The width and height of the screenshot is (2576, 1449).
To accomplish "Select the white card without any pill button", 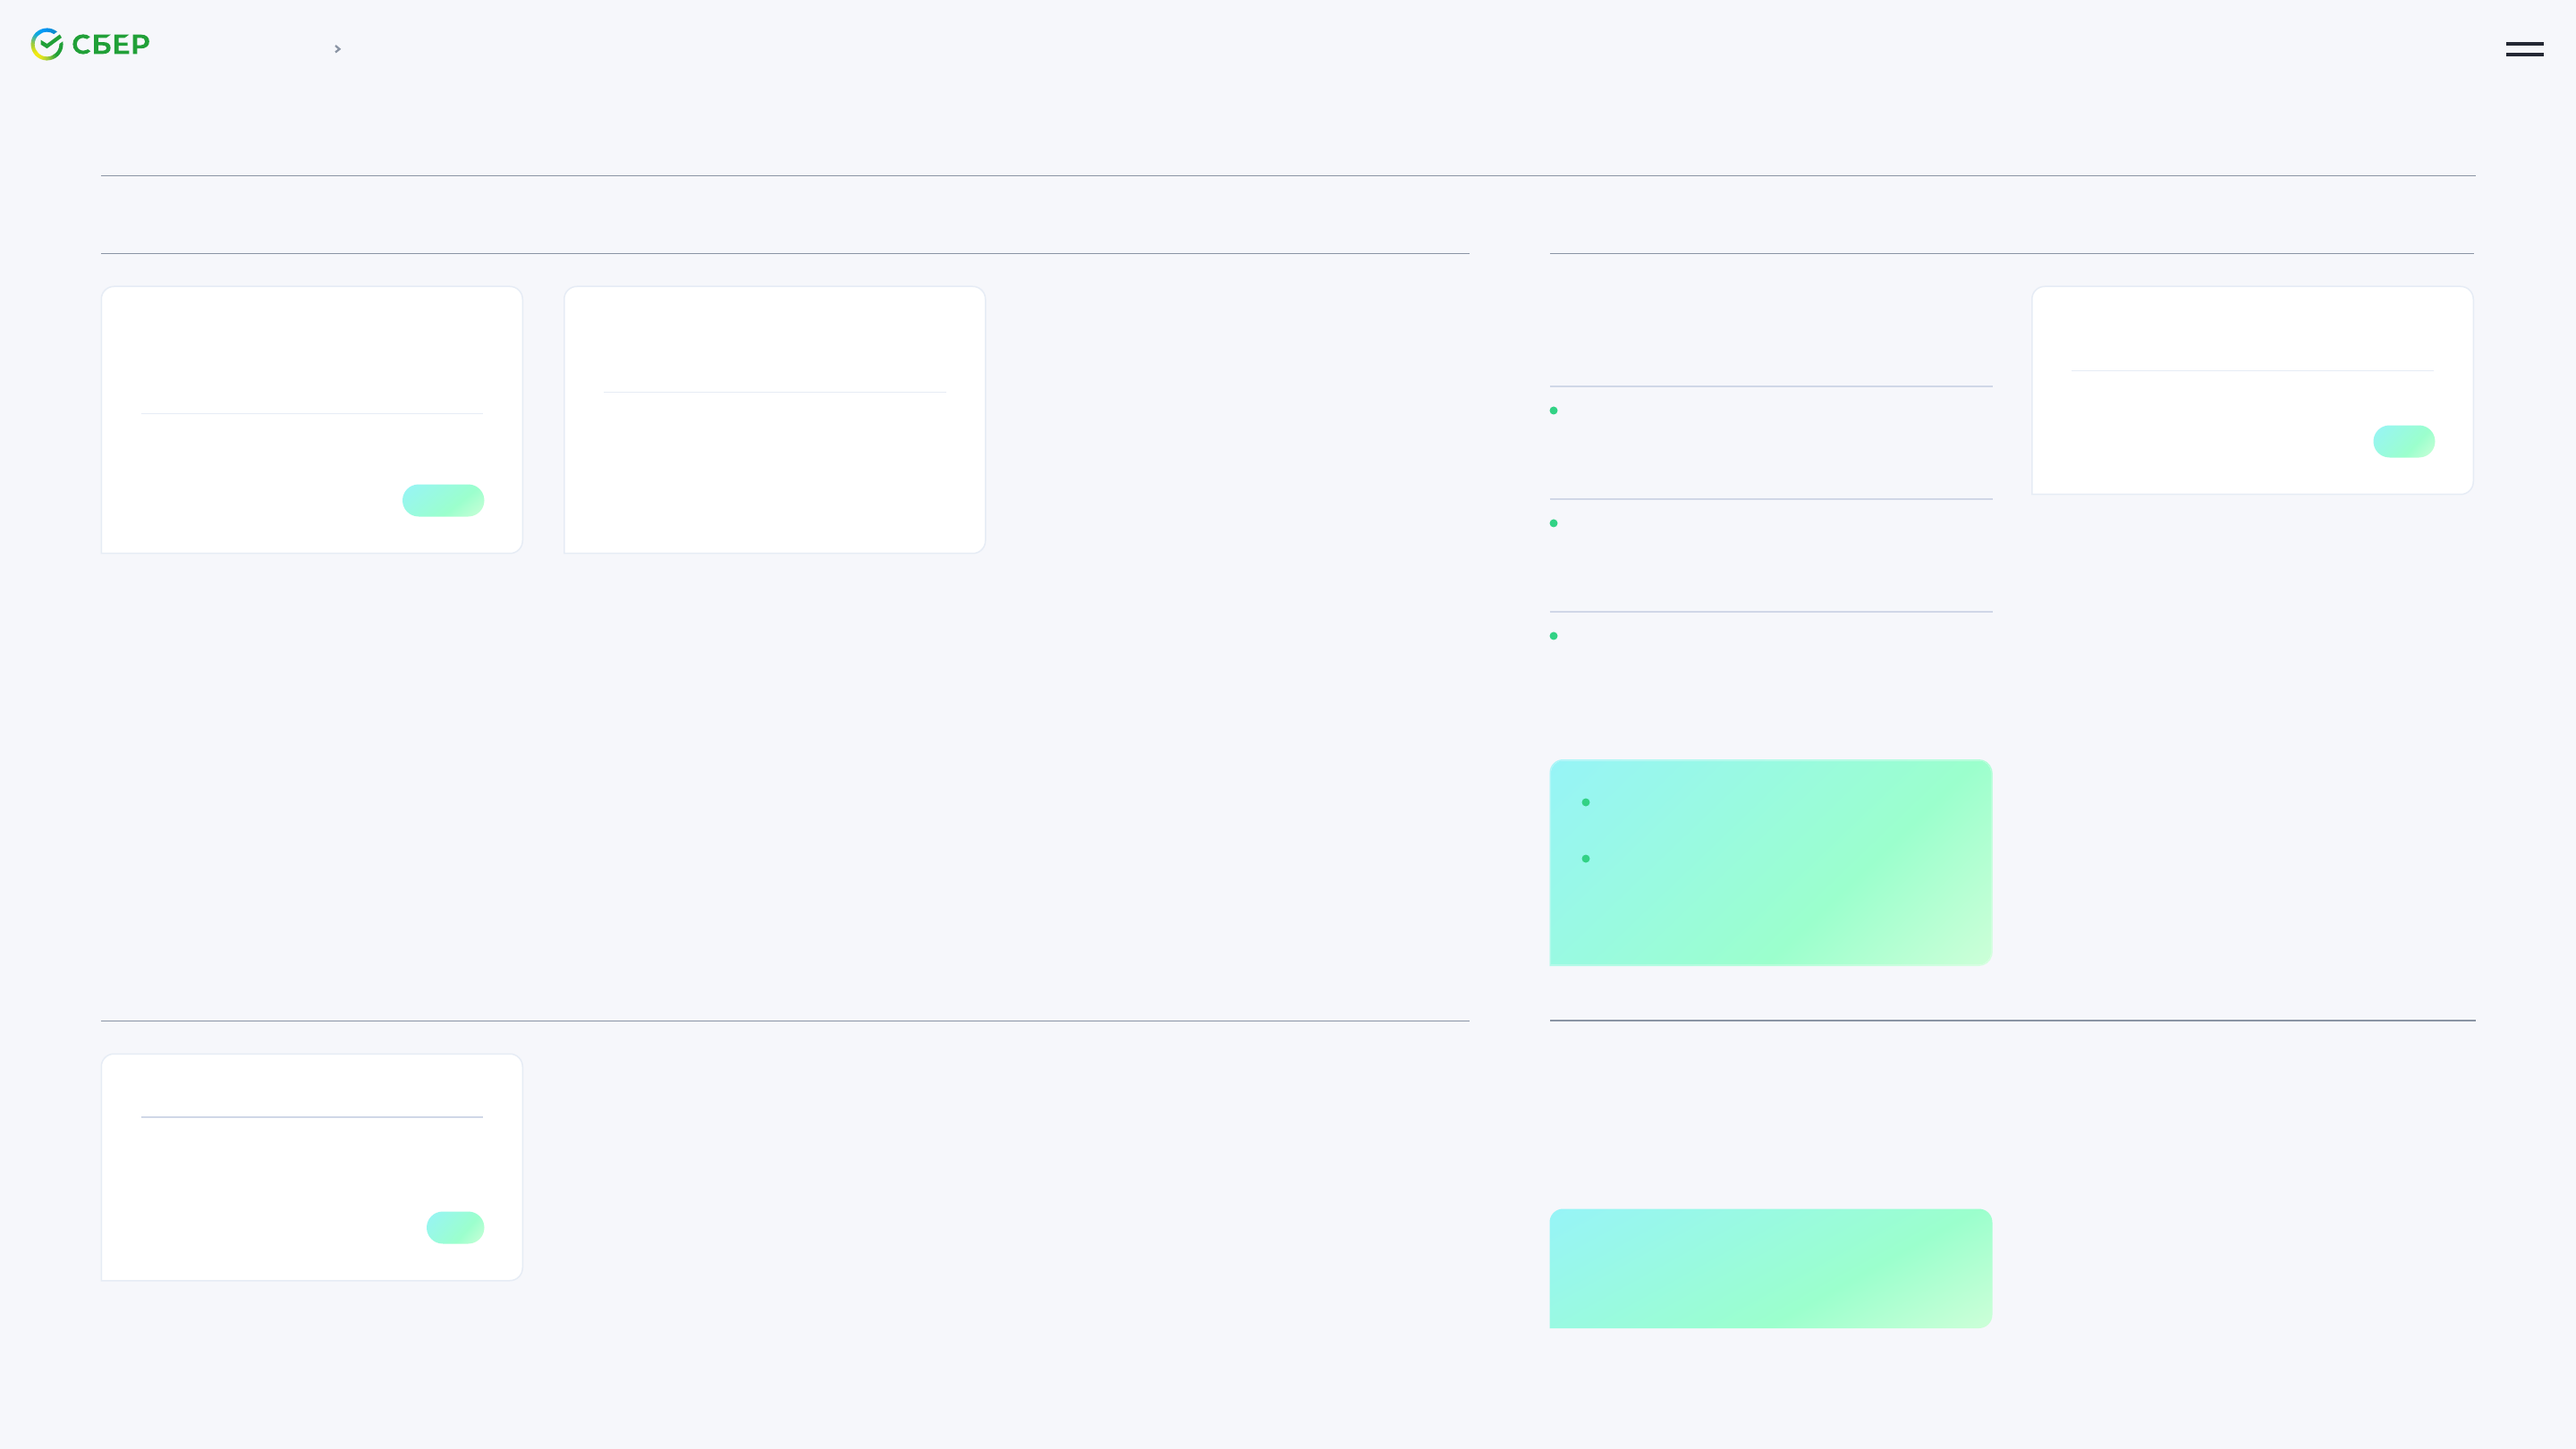I will 775,420.
